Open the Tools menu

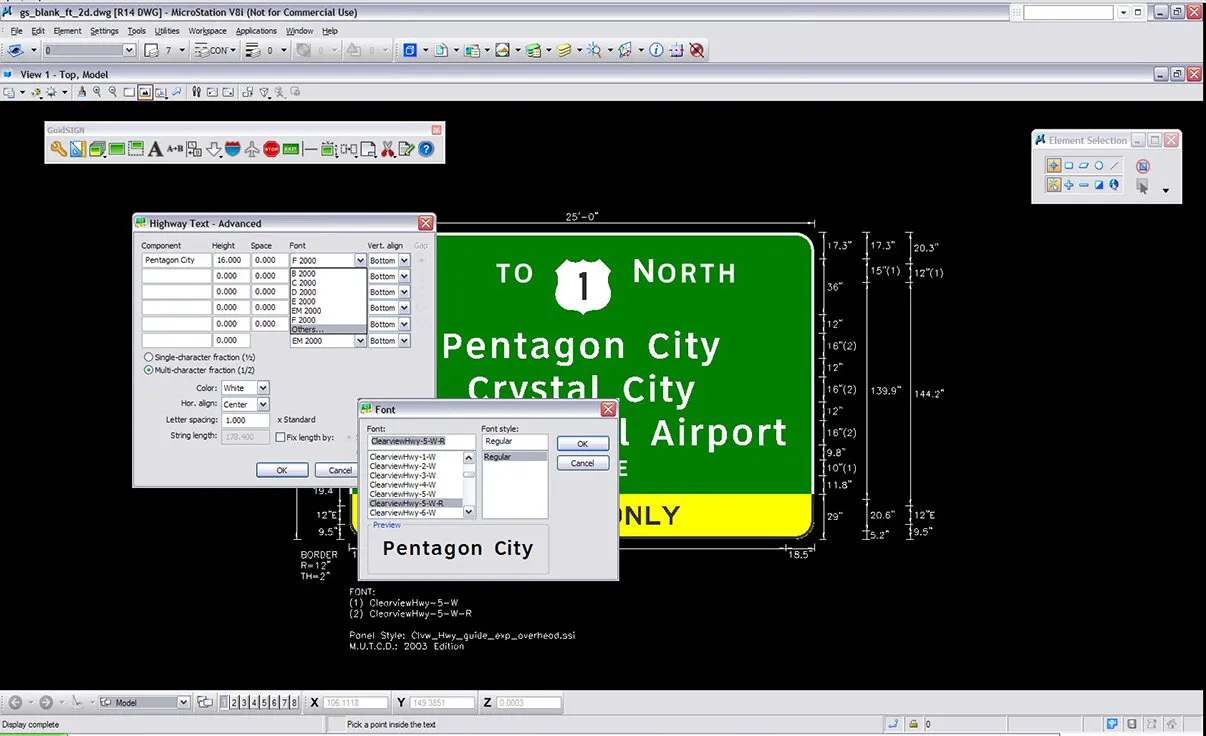[137, 31]
